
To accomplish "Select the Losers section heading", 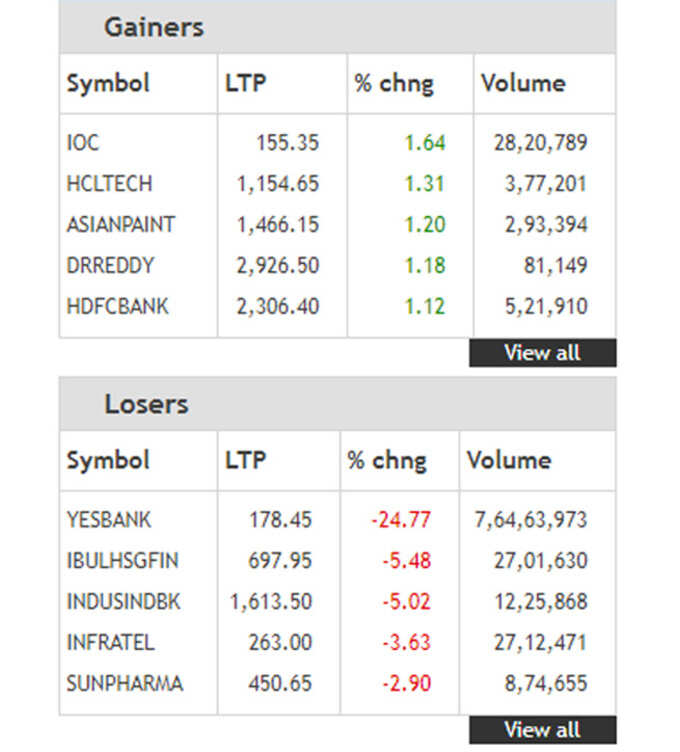I will [146, 404].
